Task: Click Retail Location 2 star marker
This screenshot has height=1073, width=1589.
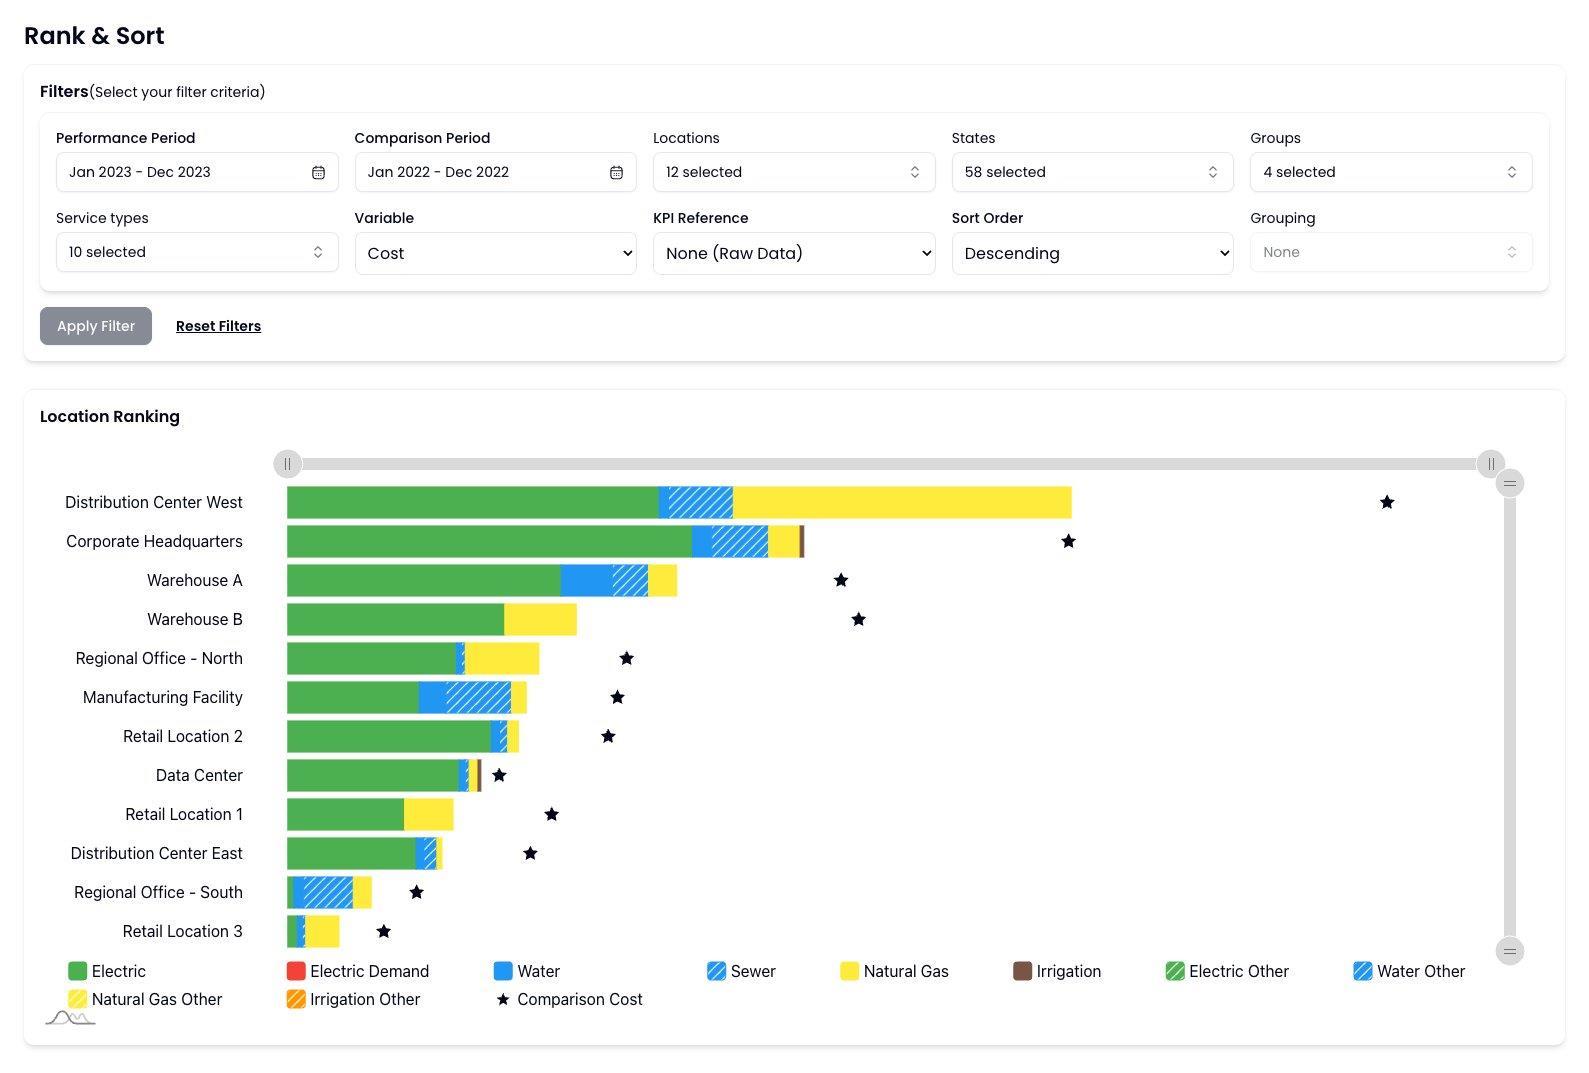Action: [608, 736]
